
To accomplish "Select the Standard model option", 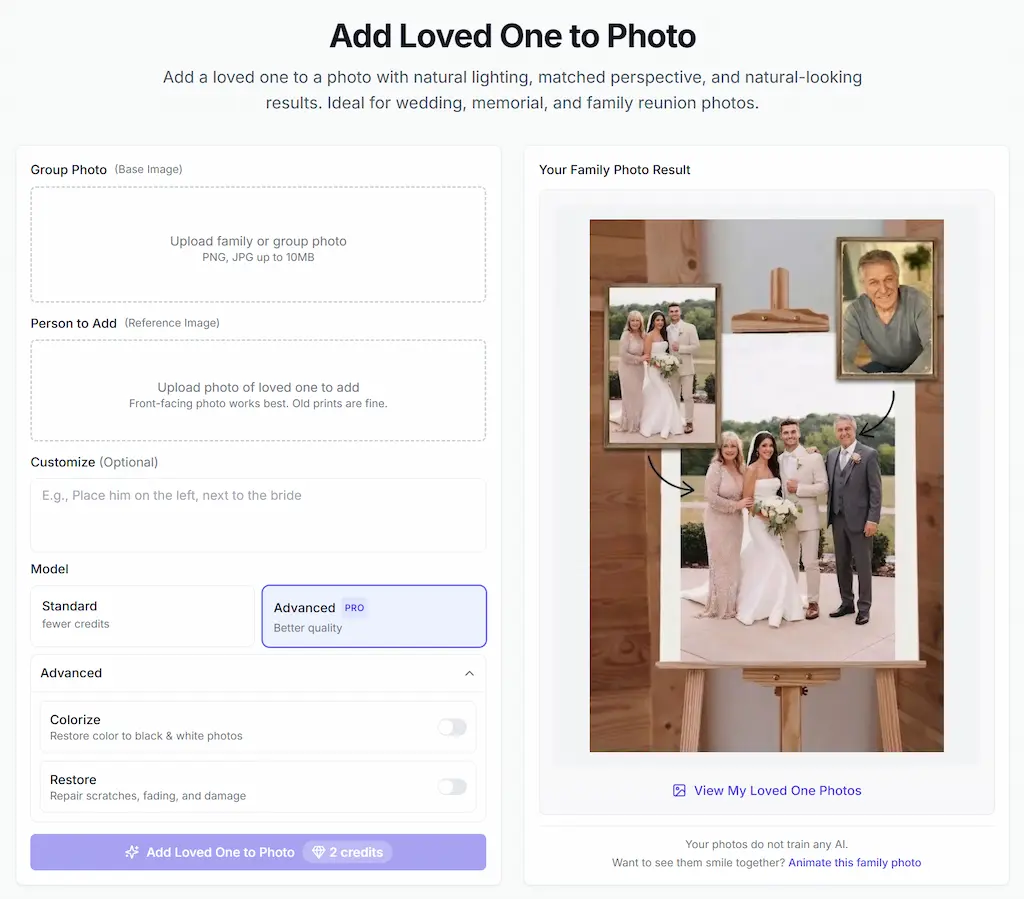I will (142, 616).
